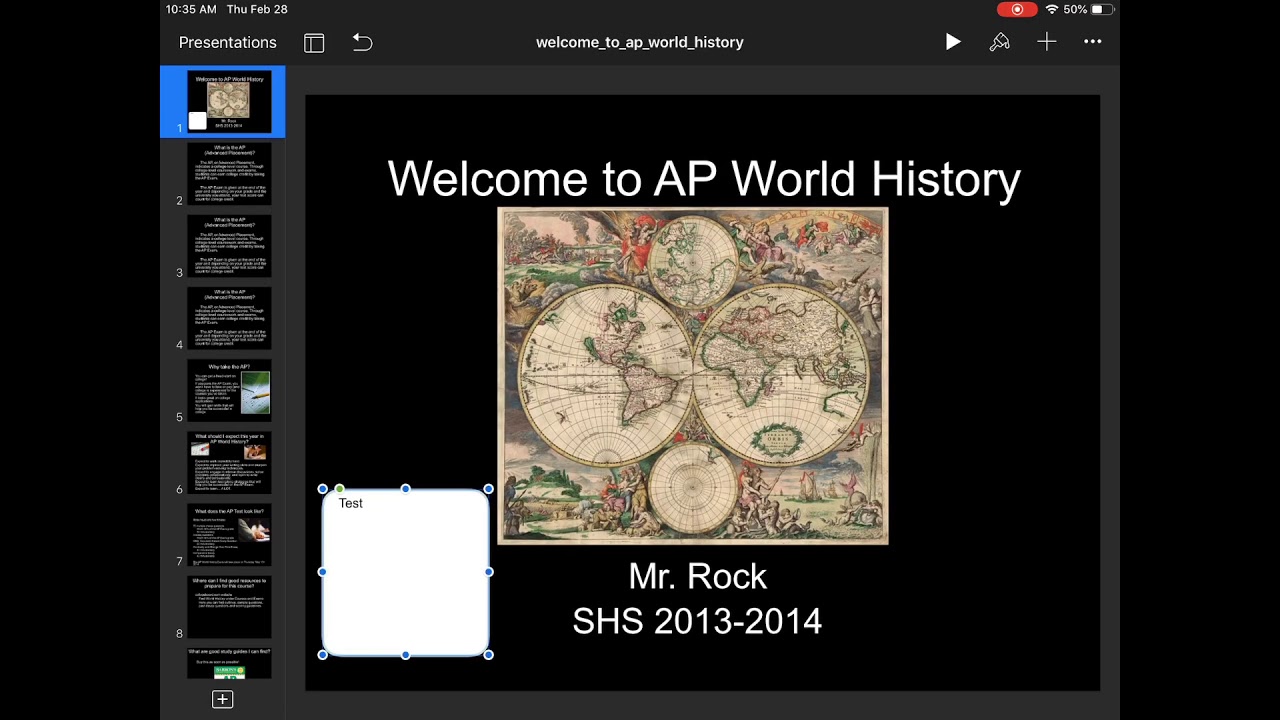Select slide 6 thumbnail in navigator
The width and height of the screenshot is (1280, 720).
[229, 463]
